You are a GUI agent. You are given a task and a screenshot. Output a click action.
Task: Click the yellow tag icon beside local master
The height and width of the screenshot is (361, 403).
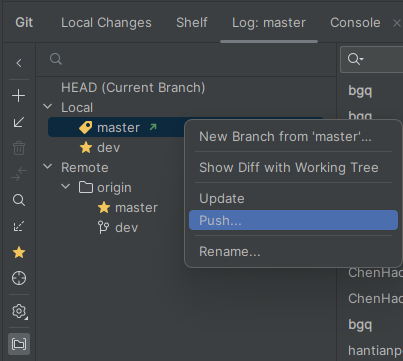[x=86, y=127]
